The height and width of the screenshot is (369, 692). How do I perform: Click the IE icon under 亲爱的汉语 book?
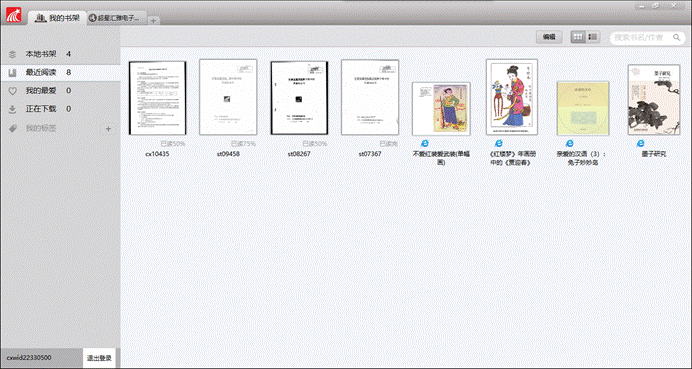pyautogui.click(x=570, y=143)
